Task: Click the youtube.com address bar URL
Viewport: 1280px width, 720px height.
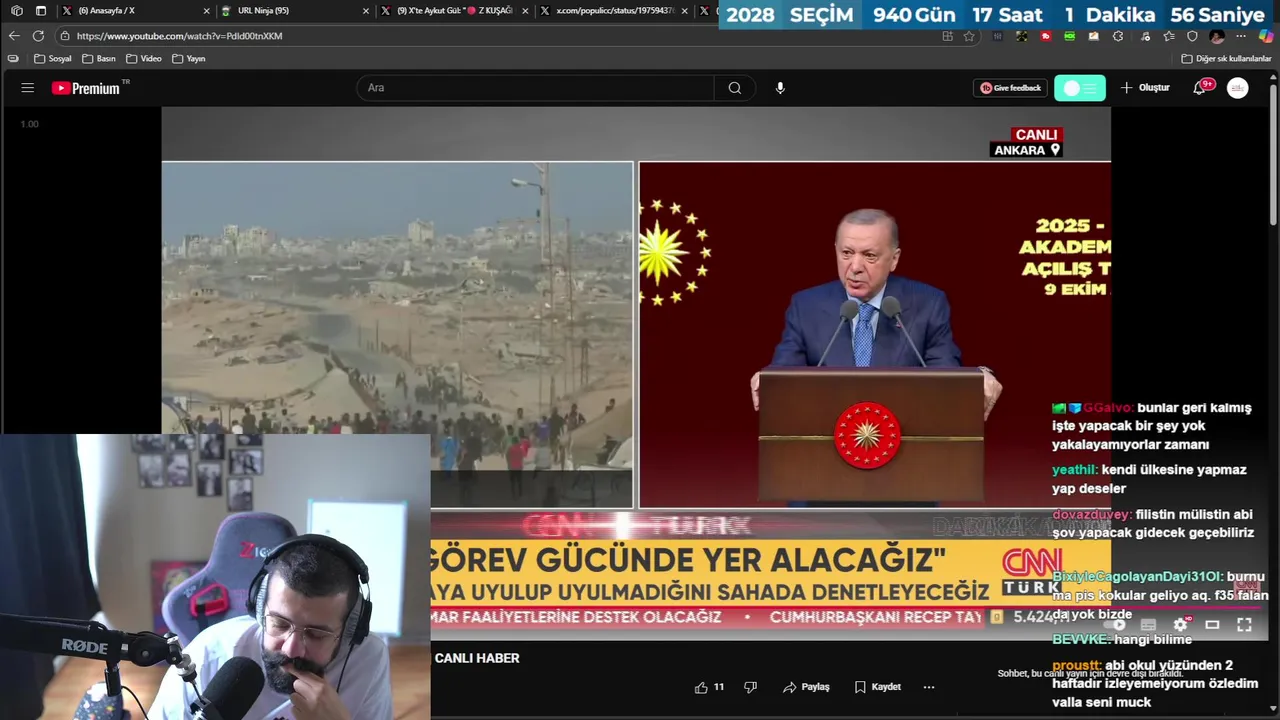Action: [x=180, y=36]
